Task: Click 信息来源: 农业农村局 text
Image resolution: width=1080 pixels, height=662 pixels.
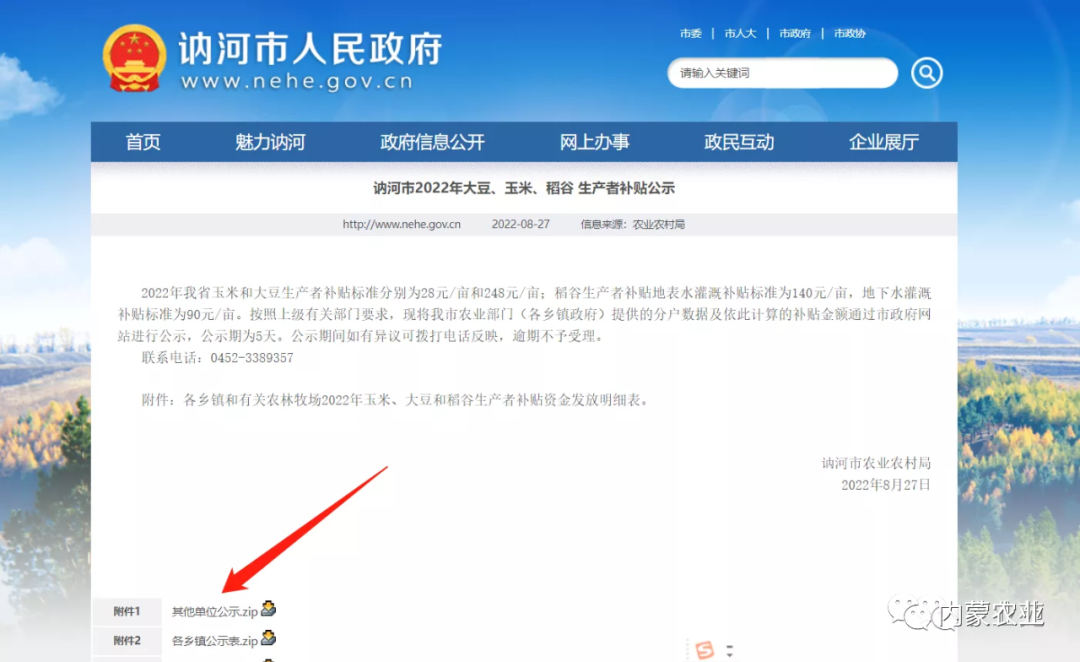Action: pyautogui.click(x=632, y=224)
